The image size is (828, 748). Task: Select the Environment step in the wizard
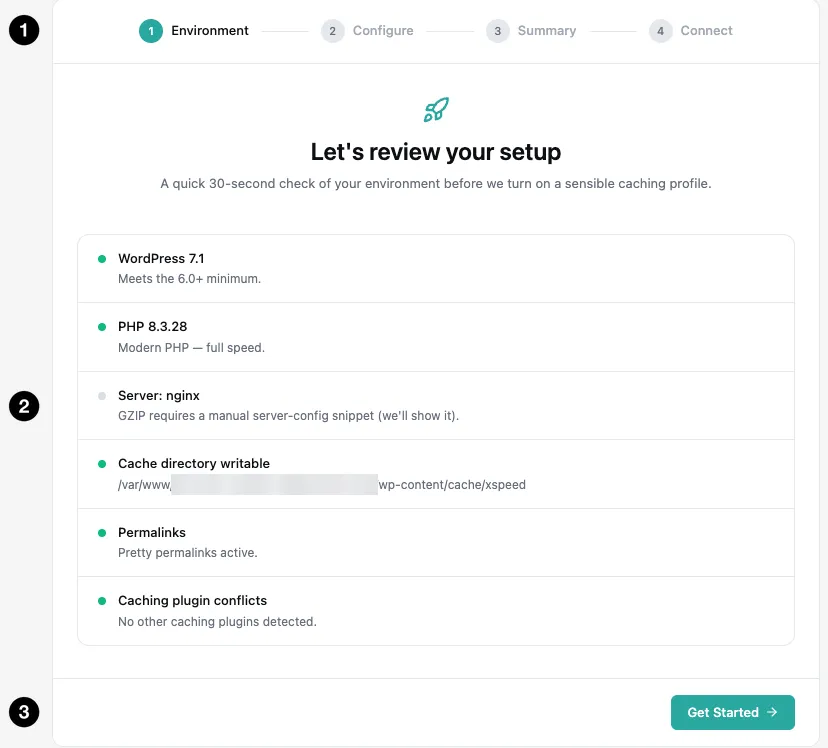[x=194, y=31]
